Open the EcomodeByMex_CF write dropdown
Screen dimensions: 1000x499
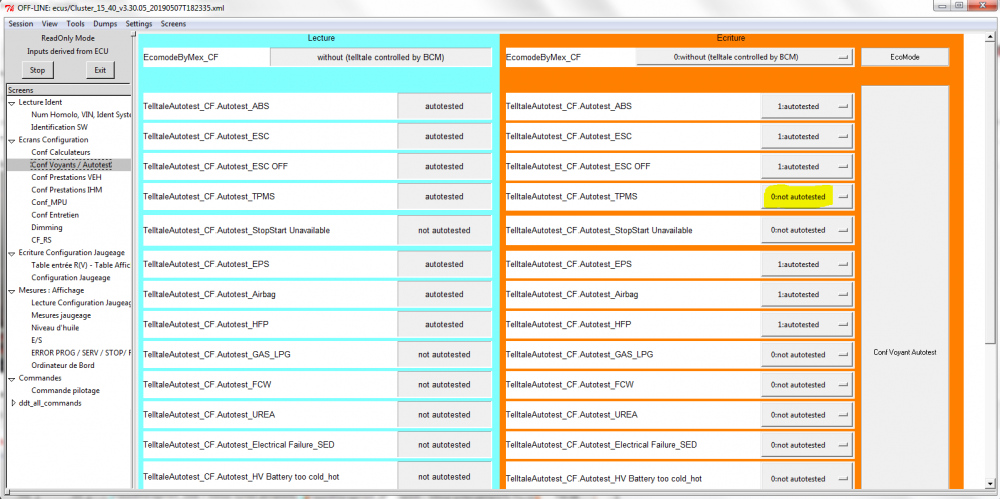745,57
